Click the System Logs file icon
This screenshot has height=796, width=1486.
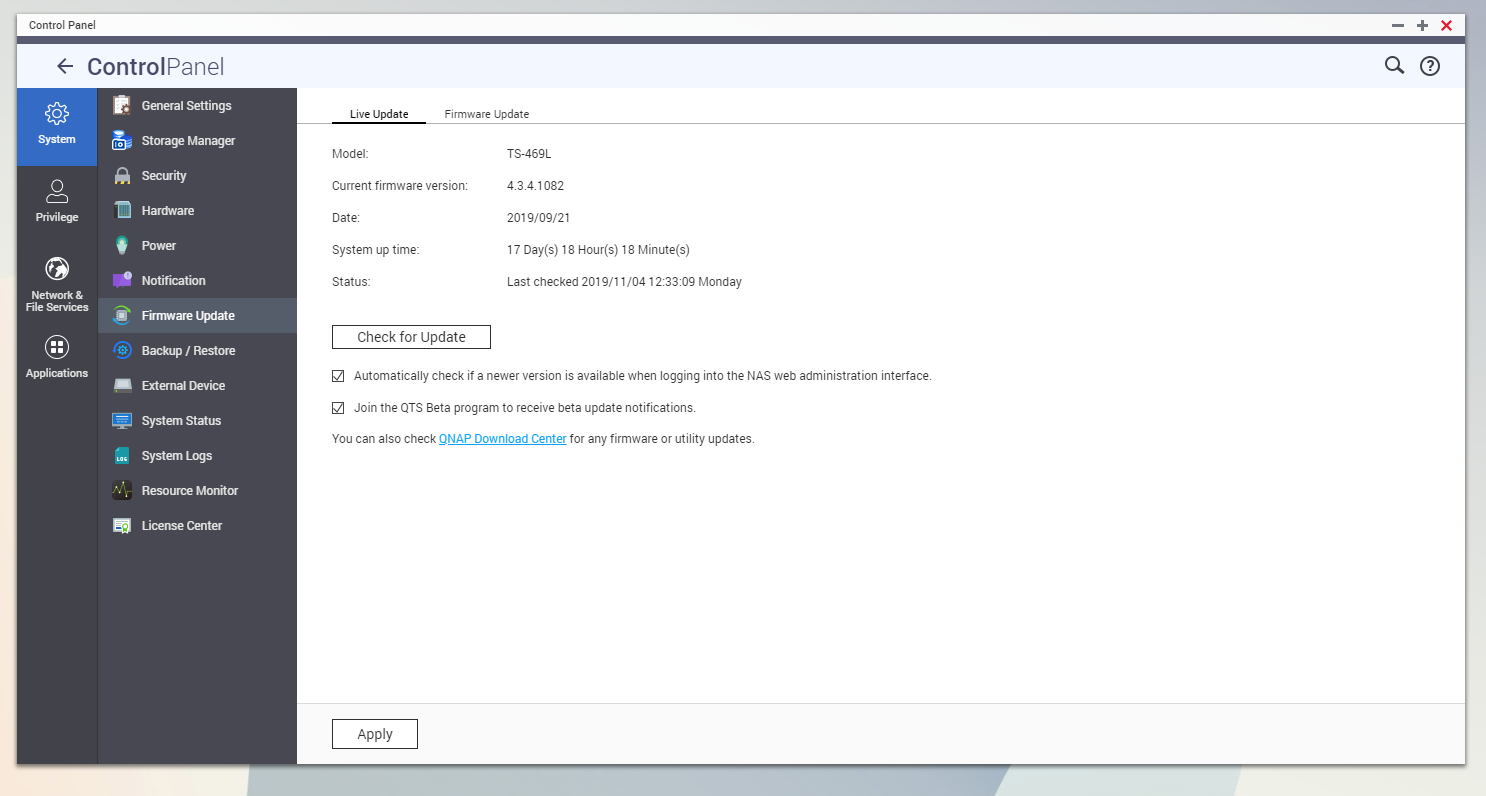click(122, 455)
